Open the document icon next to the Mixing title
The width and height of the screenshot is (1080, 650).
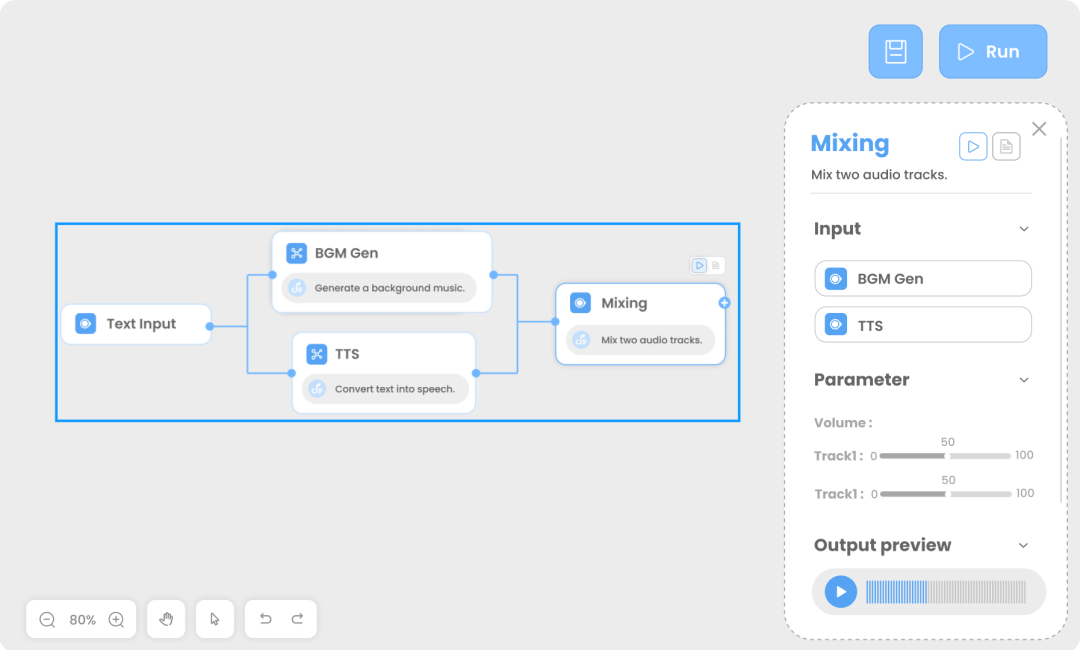coord(1006,146)
